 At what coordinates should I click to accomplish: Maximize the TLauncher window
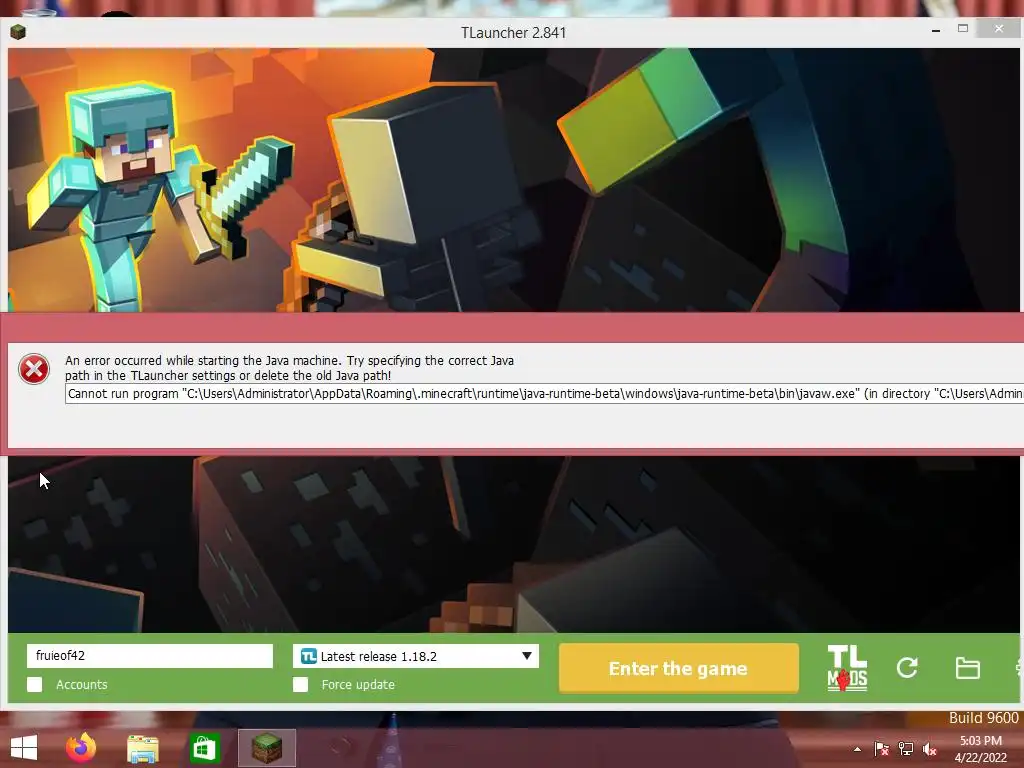[963, 29]
